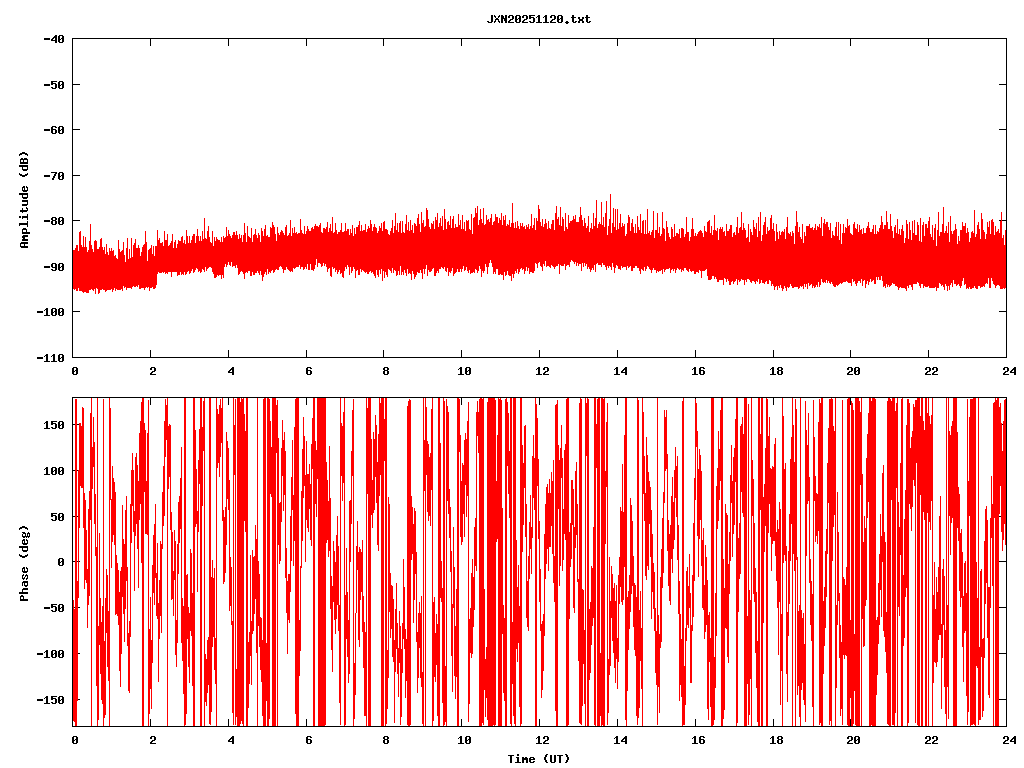This screenshot has height=768, width=1024.
Task: Click the 150 tick on phase axis
Action: (55, 425)
